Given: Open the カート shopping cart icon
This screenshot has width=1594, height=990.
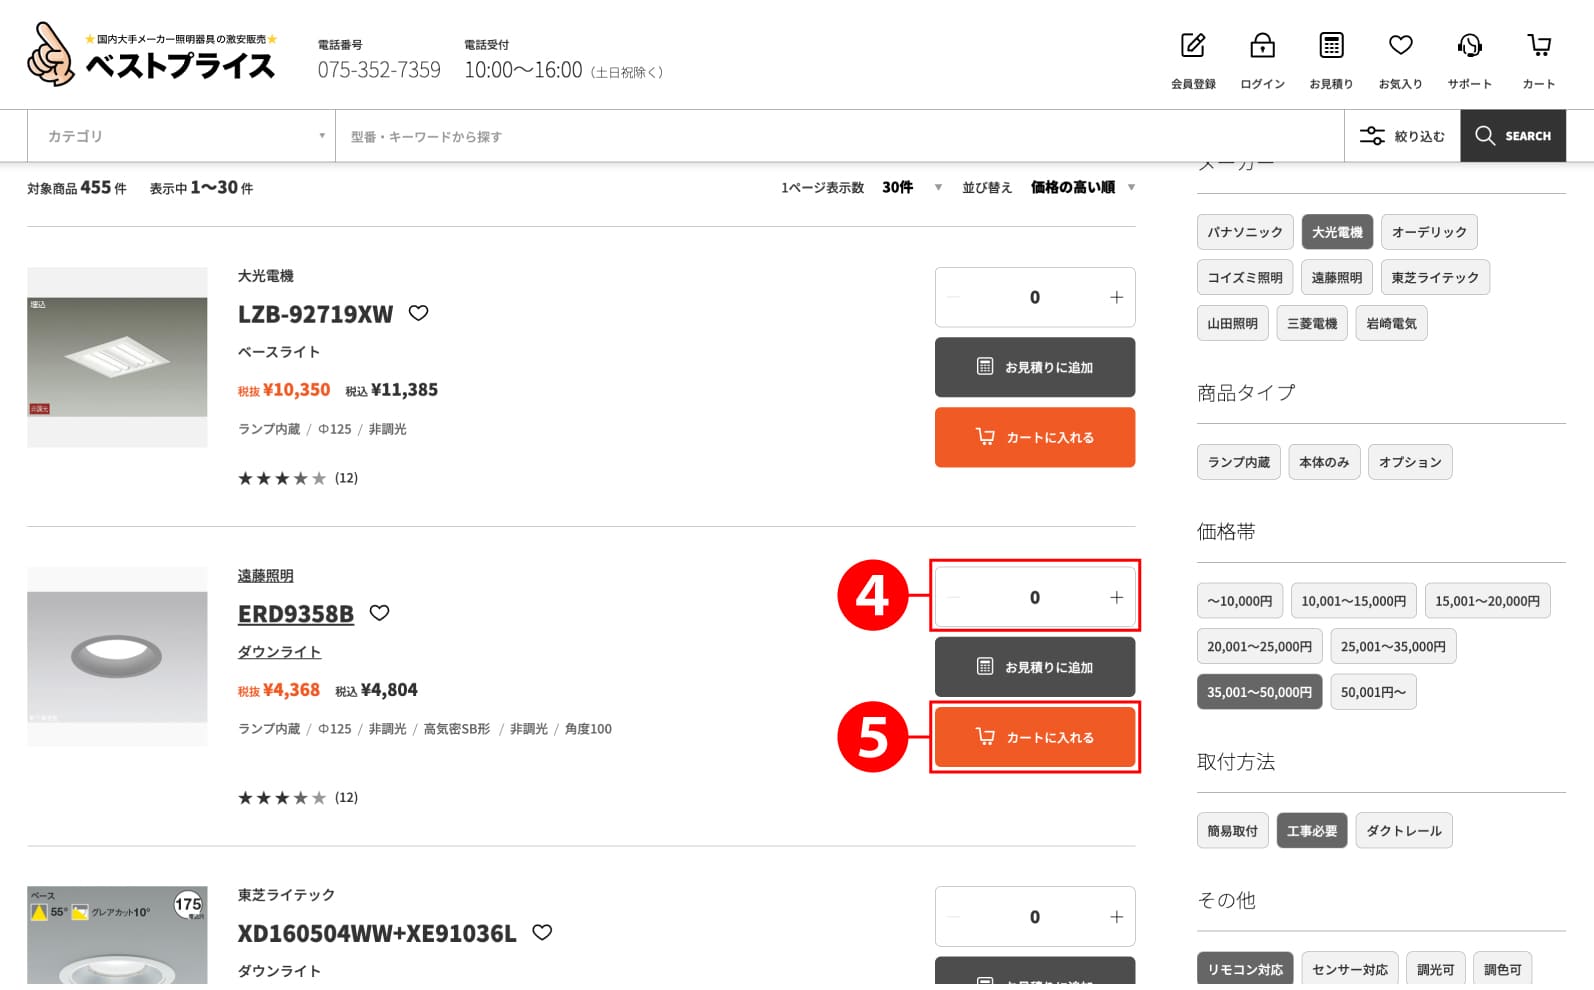Looking at the screenshot, I should pos(1538,46).
